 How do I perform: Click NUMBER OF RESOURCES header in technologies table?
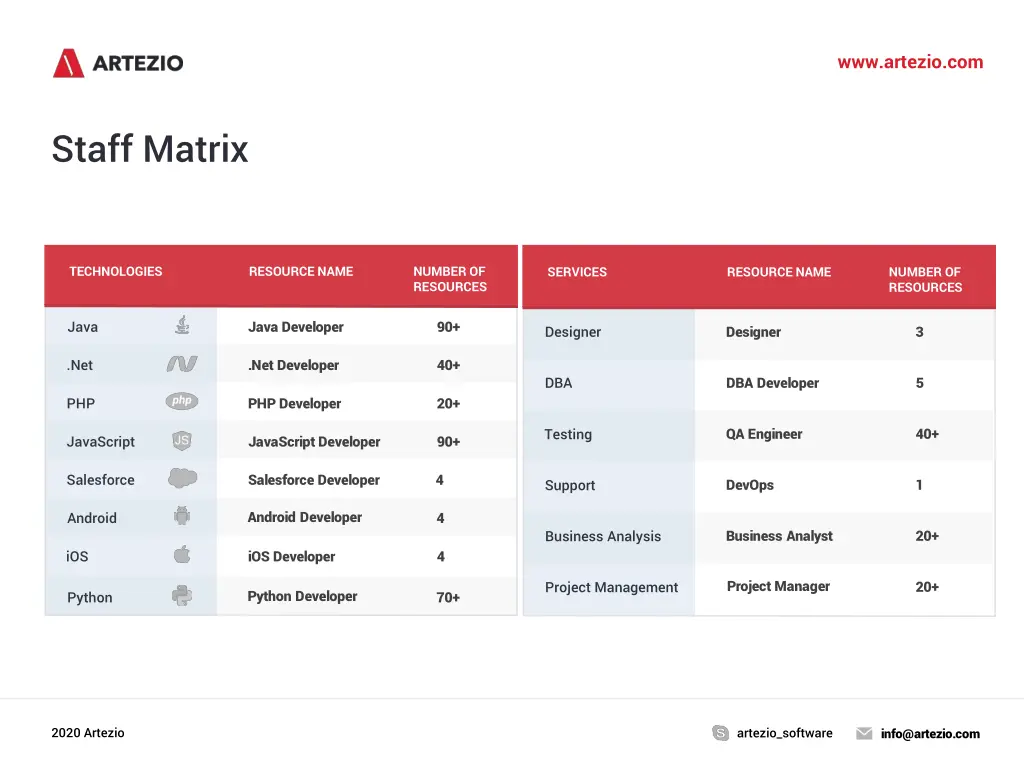coord(450,279)
